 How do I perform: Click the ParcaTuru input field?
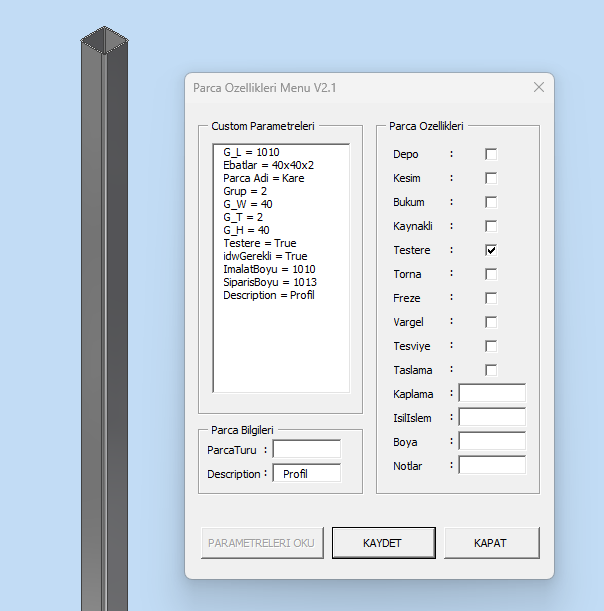[307, 450]
